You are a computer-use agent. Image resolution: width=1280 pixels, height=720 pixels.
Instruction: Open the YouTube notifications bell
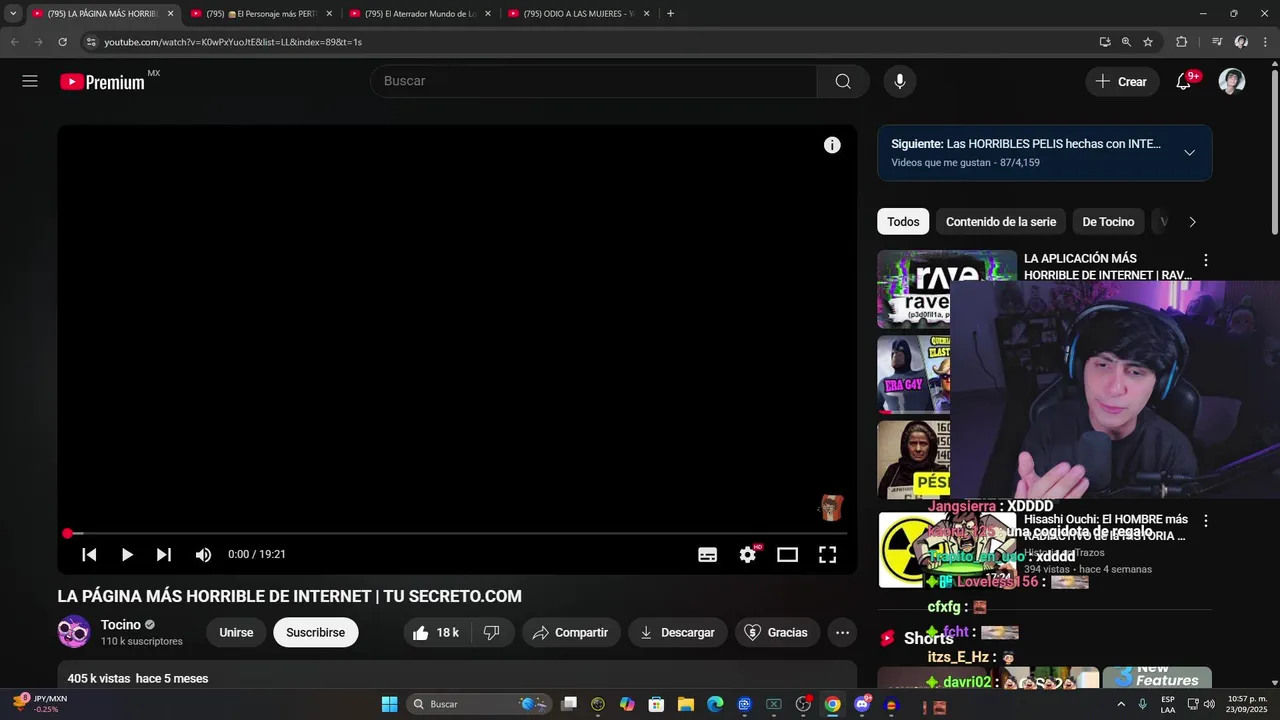(1184, 82)
